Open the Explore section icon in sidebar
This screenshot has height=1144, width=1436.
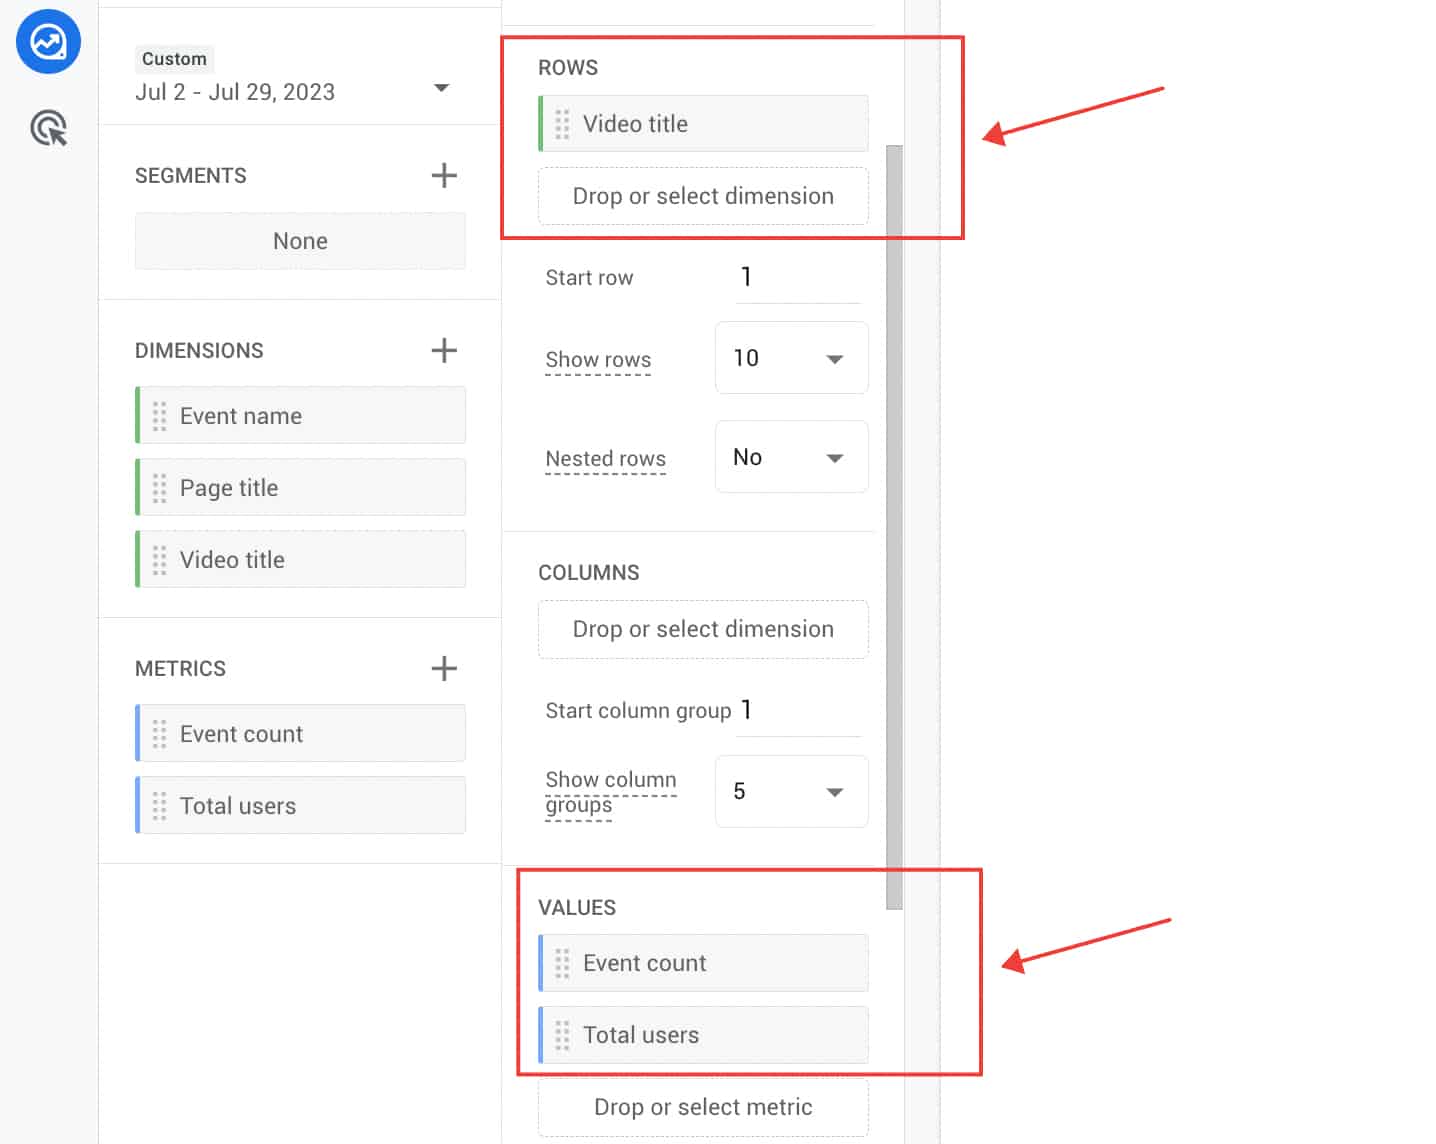pyautogui.click(x=48, y=42)
